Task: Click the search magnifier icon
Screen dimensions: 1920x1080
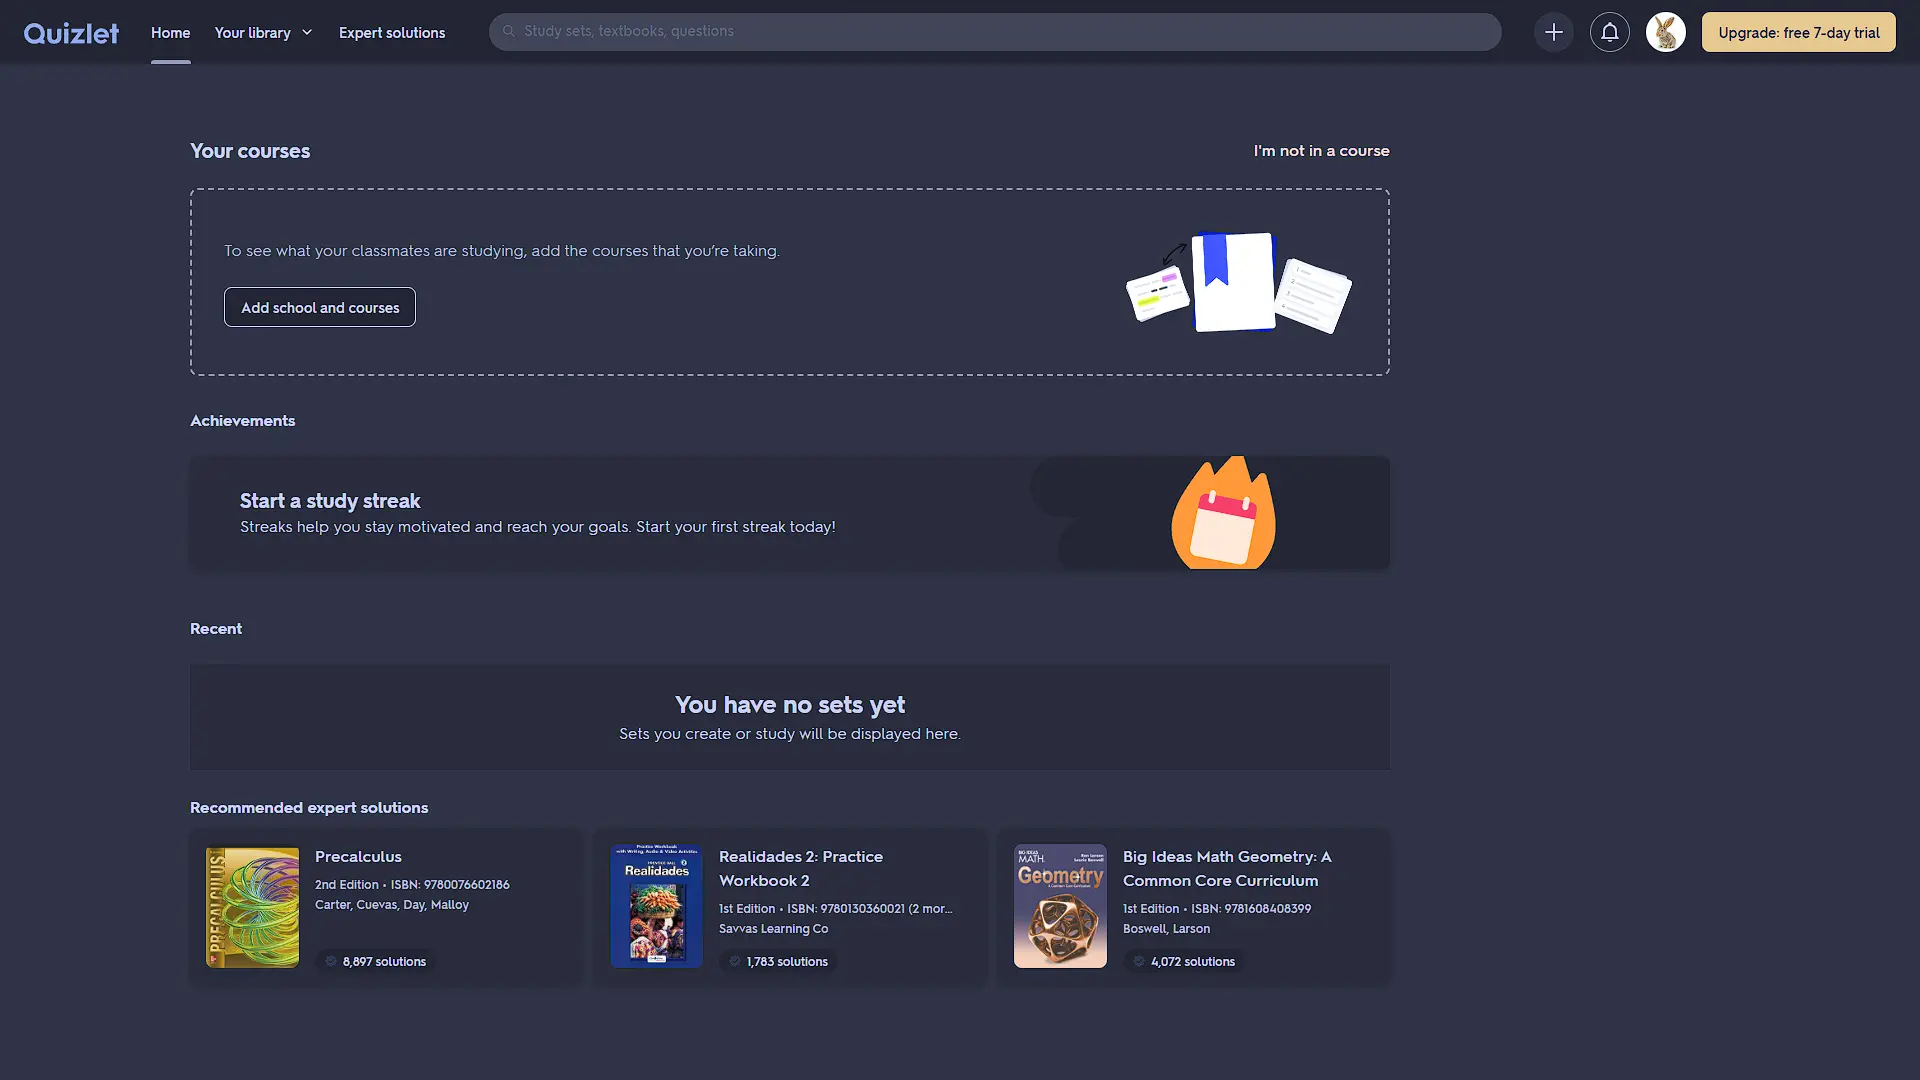Action: 508,31
